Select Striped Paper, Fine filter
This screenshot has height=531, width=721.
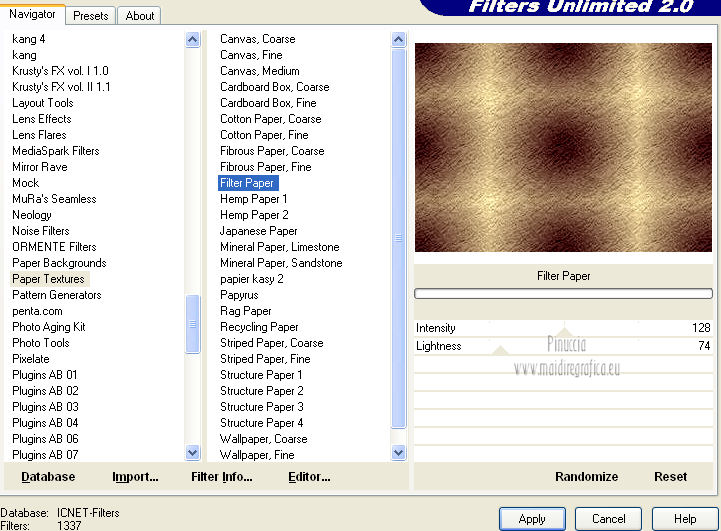tap(265, 359)
